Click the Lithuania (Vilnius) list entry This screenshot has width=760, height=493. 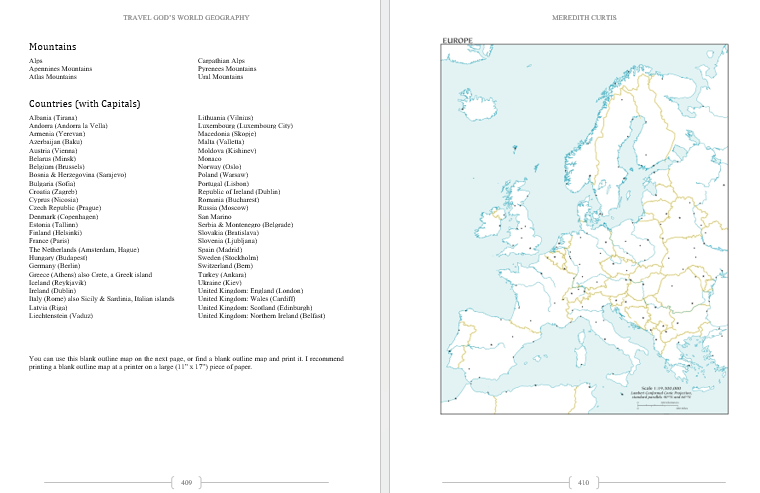225,117
